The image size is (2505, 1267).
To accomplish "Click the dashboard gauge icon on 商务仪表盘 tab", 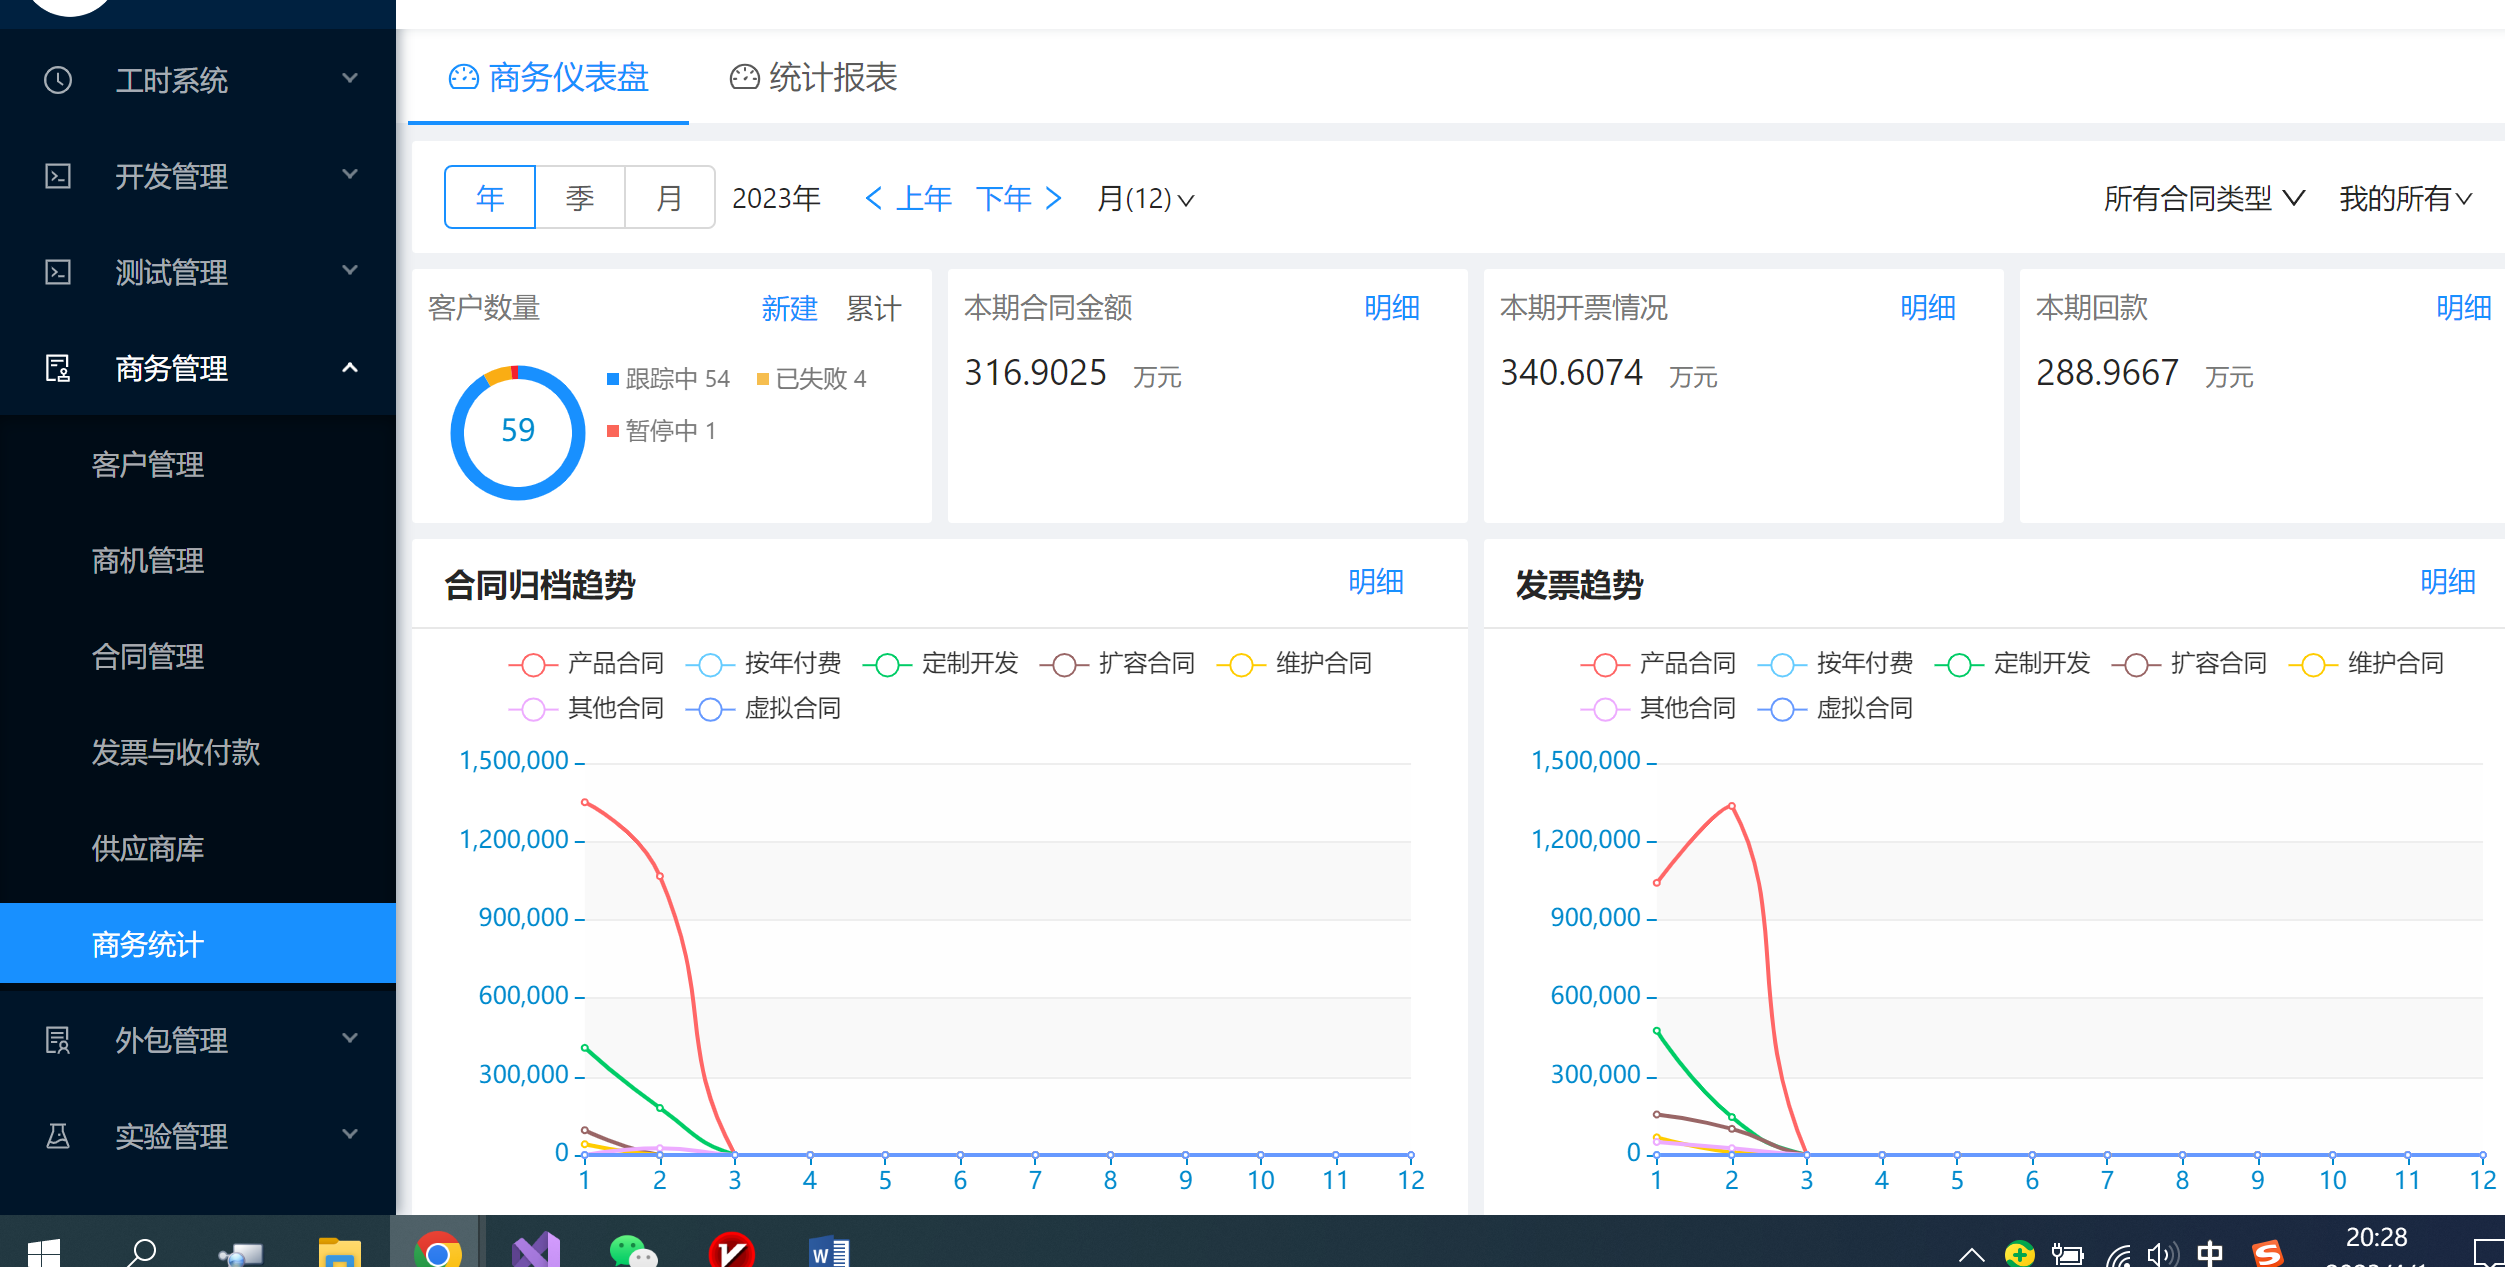I will [x=463, y=77].
